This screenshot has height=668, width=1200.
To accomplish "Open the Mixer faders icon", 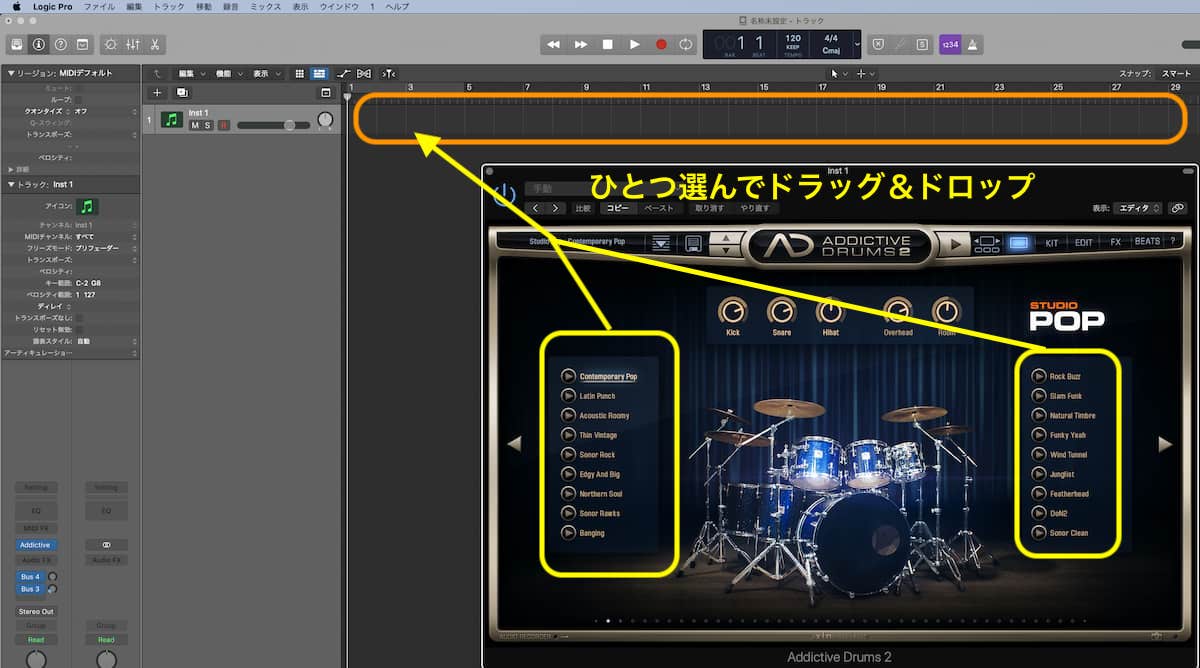I will tap(133, 44).
